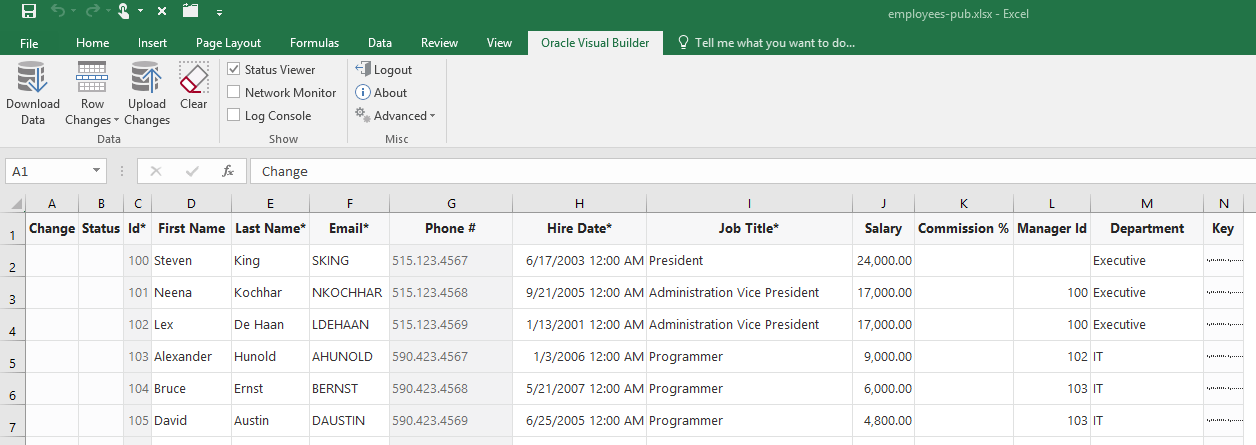Screen dimensions: 1256x445
Task: Expand the Row Changes dropdown
Action: point(92,111)
